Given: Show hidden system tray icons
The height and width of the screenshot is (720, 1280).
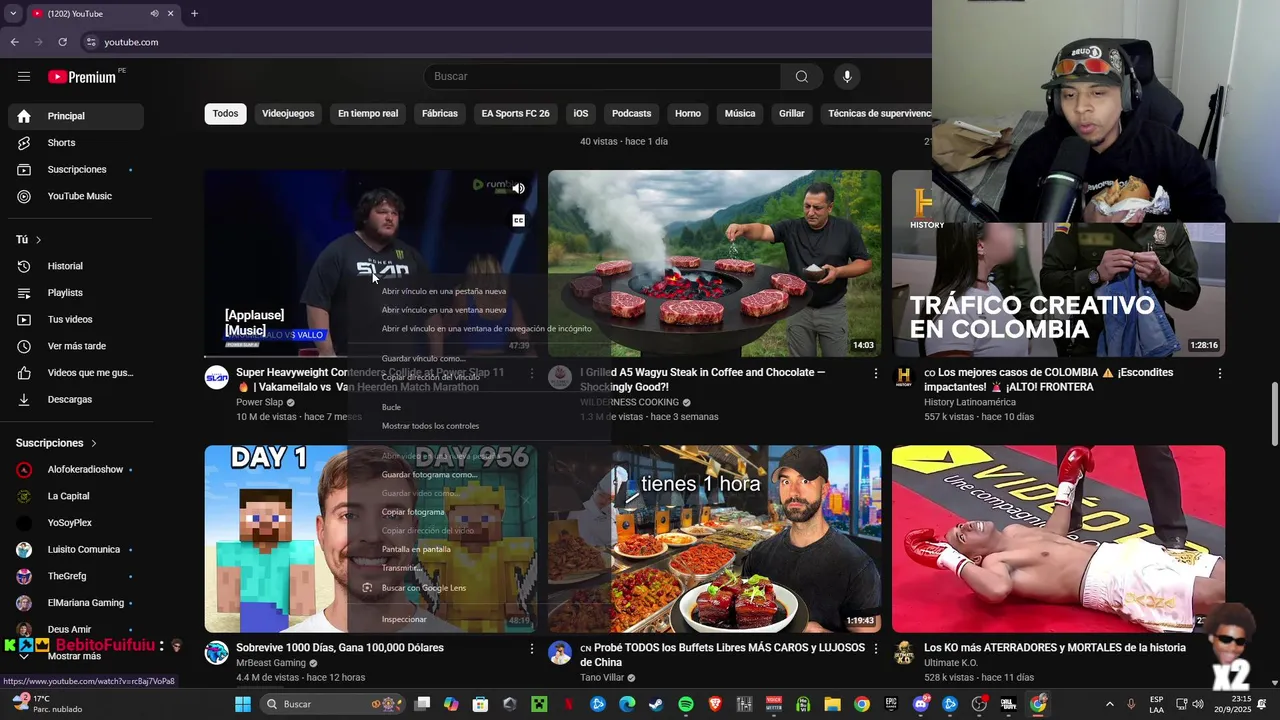Looking at the screenshot, I should tap(1109, 704).
